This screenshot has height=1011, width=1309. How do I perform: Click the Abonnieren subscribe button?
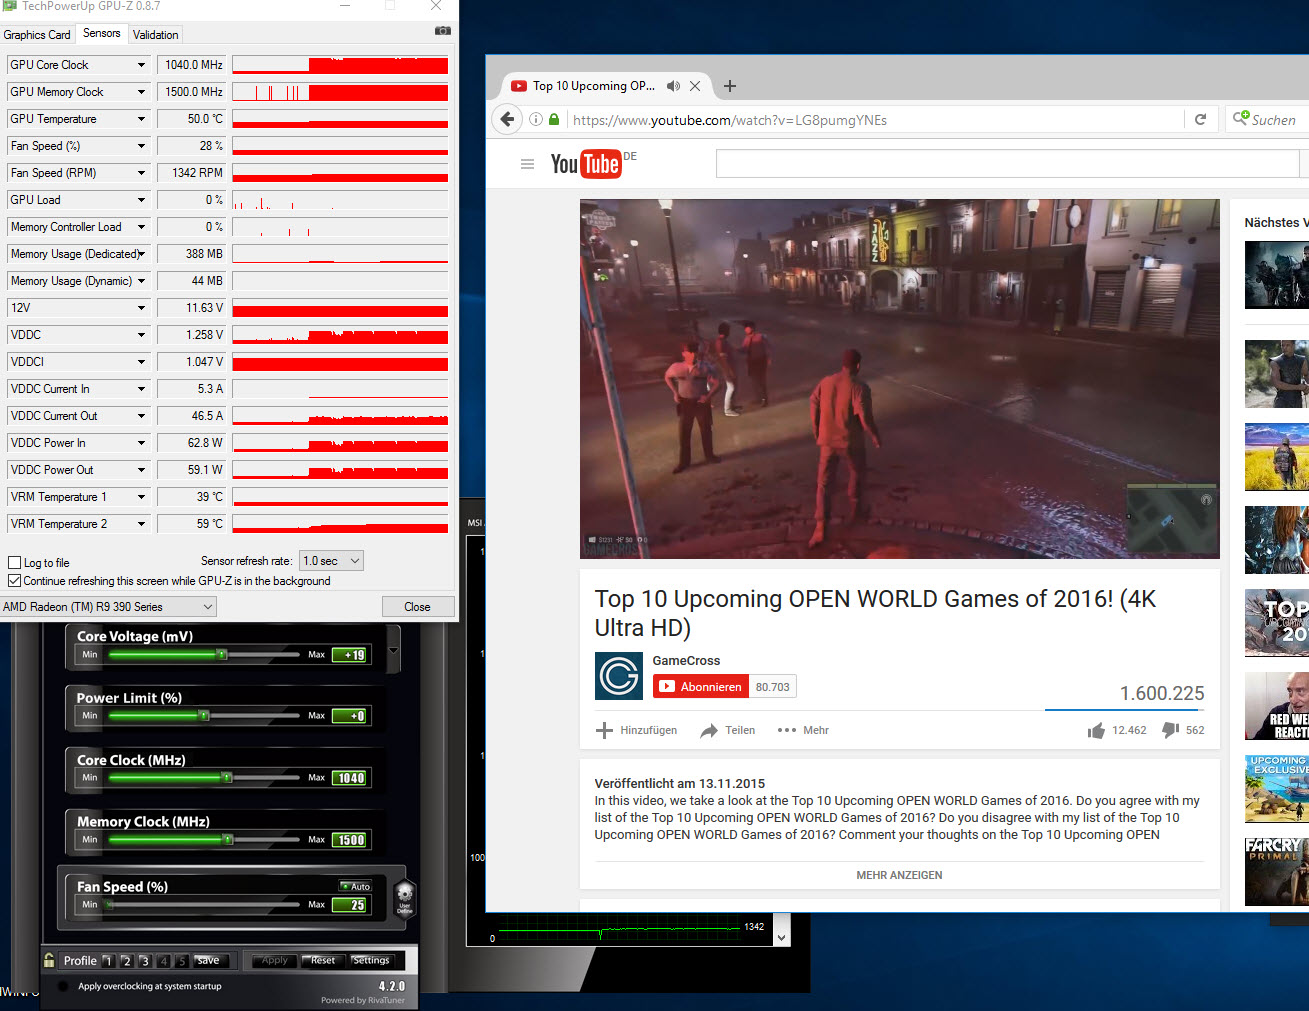point(701,687)
